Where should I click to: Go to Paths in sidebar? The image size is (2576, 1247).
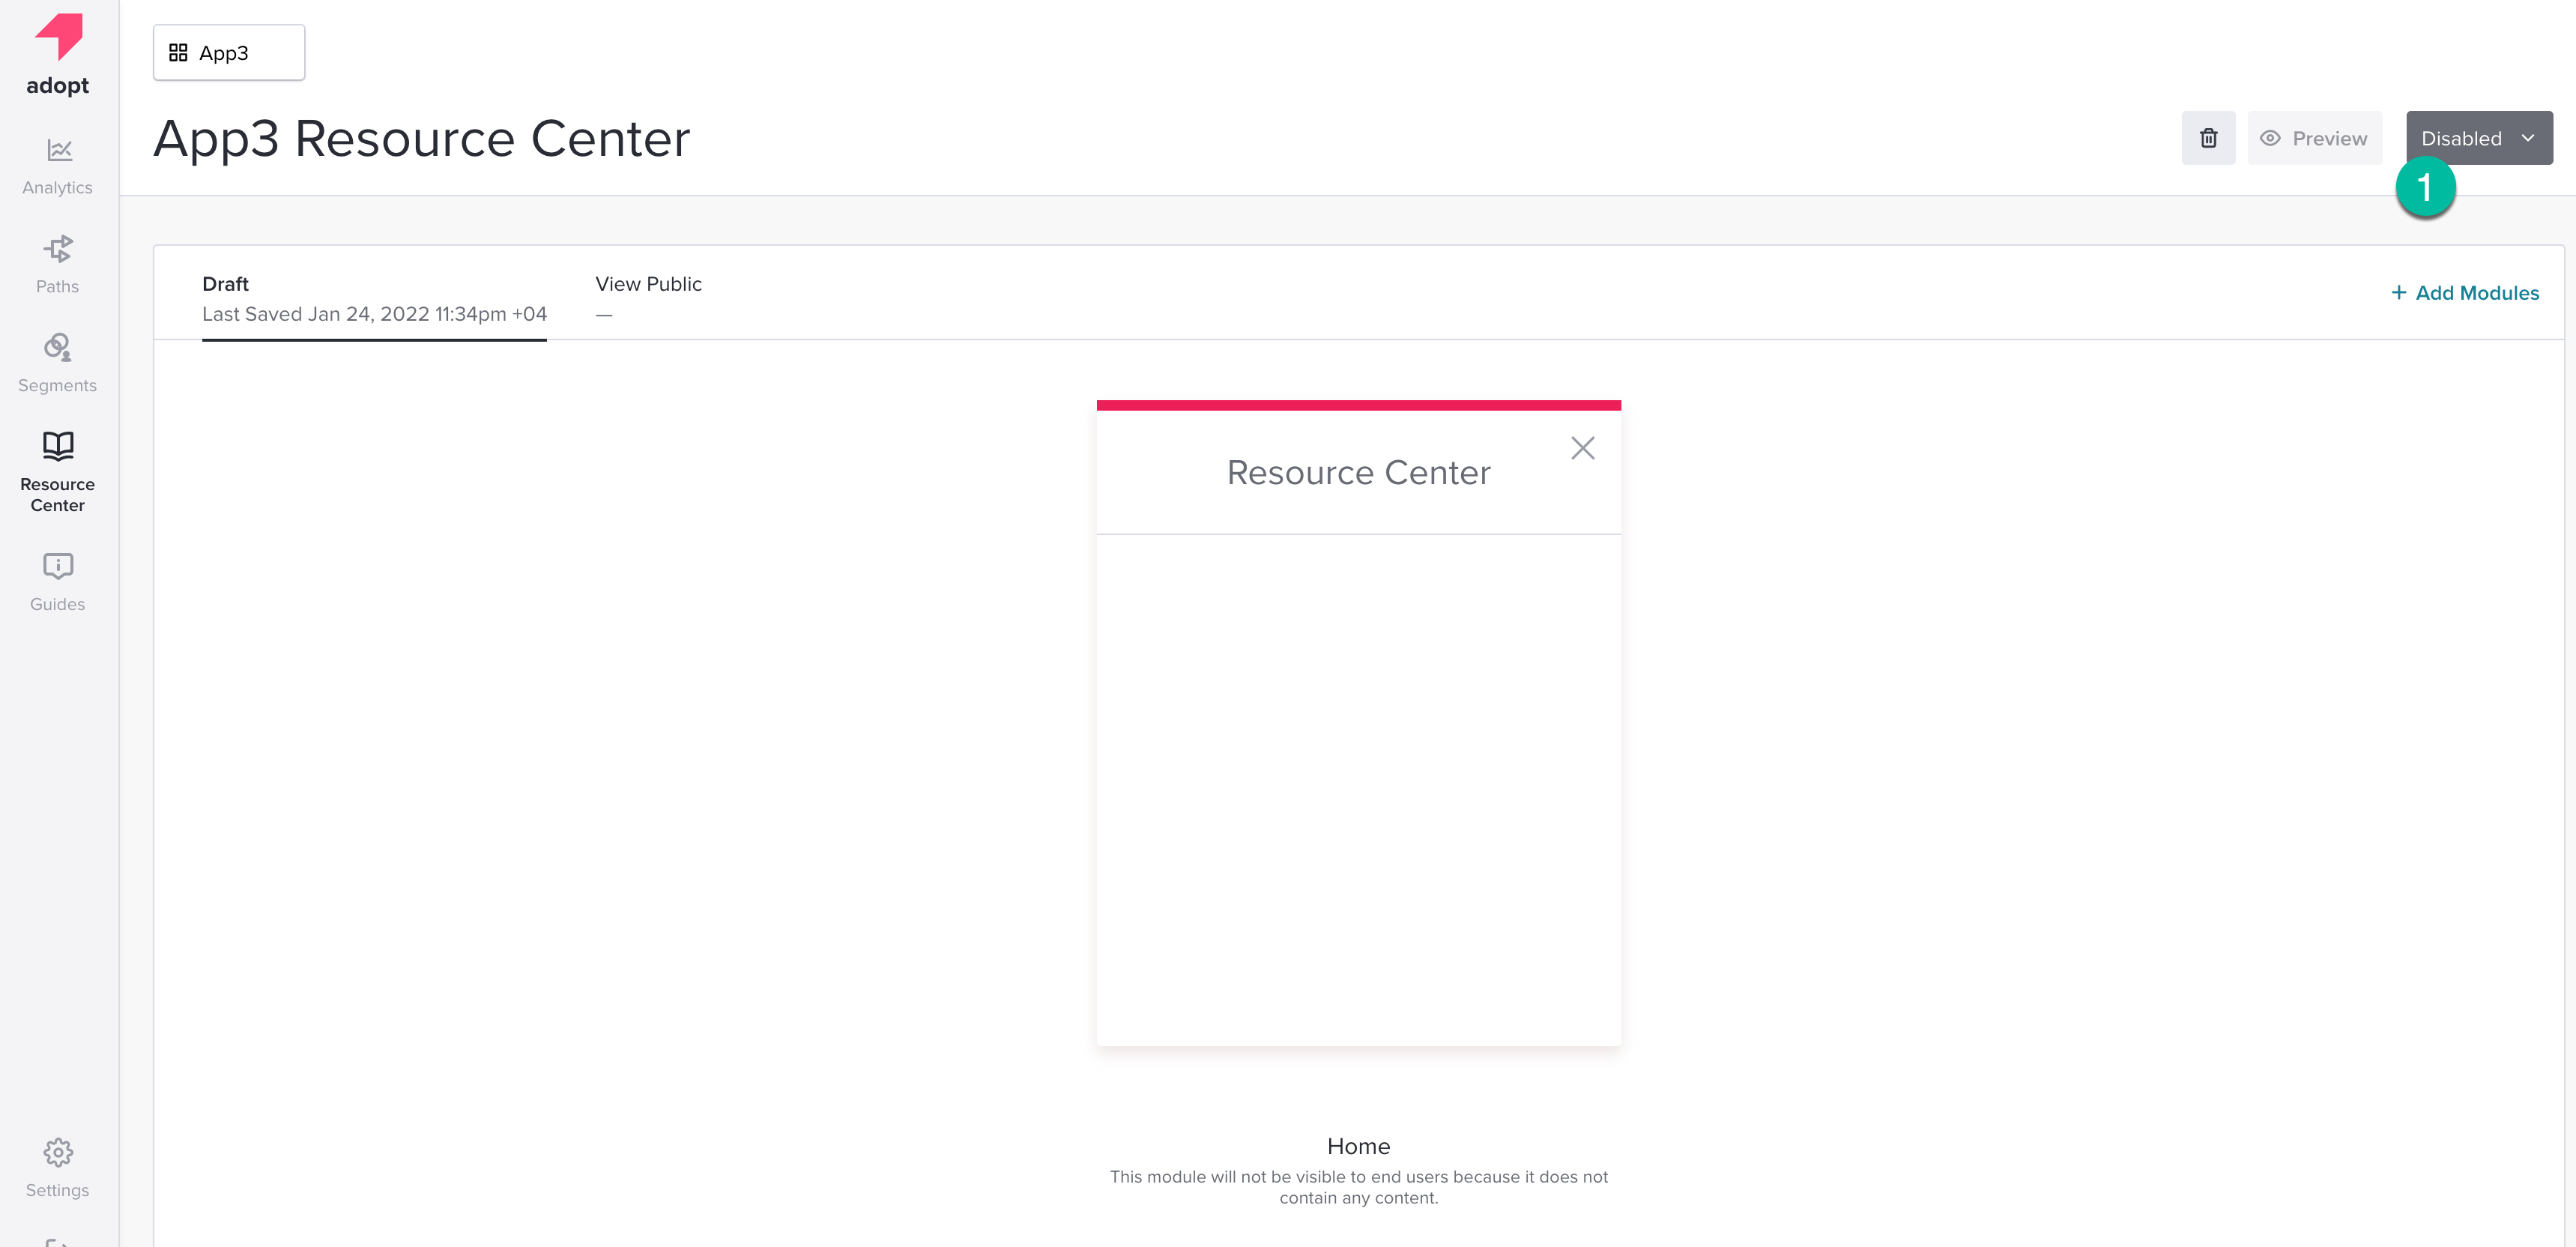(58, 265)
